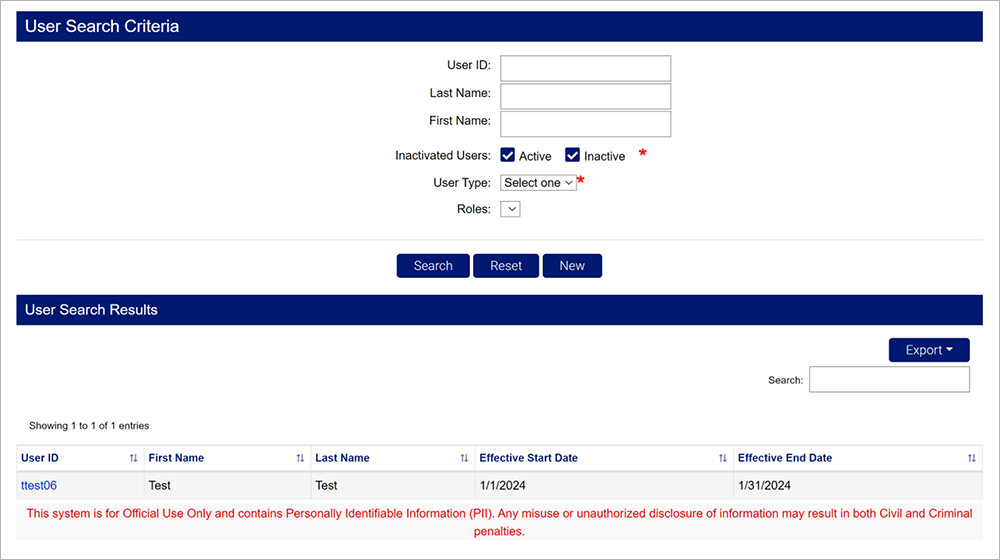Focus the User ID input field
Viewport: 1000px width, 560px height.
pyautogui.click(x=585, y=68)
